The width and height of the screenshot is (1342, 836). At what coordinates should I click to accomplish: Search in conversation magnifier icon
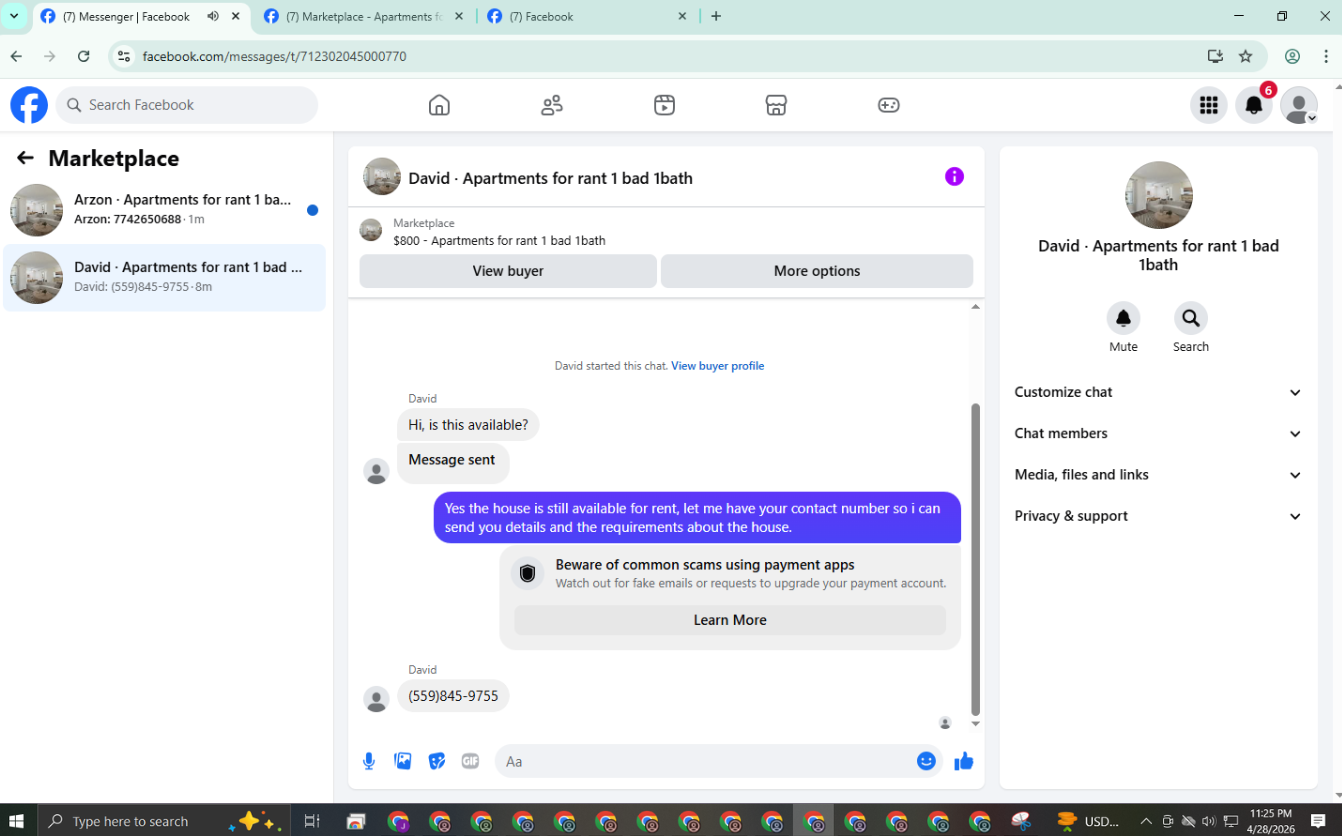click(x=1190, y=318)
